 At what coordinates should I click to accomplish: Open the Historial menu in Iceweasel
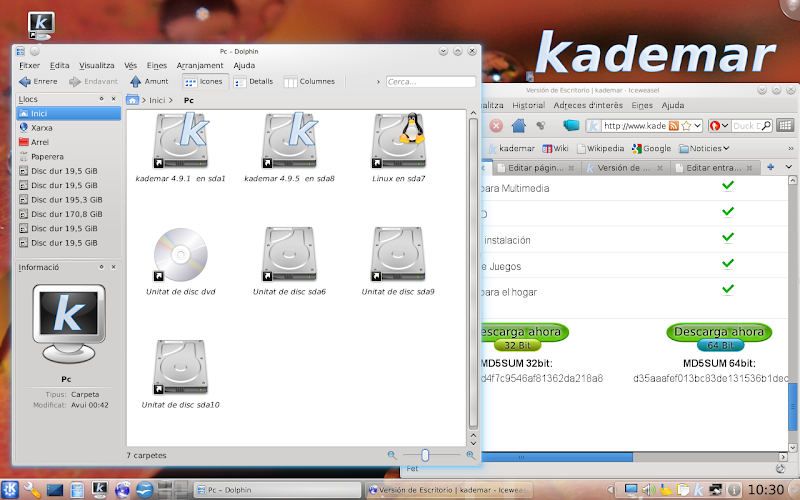pos(529,105)
